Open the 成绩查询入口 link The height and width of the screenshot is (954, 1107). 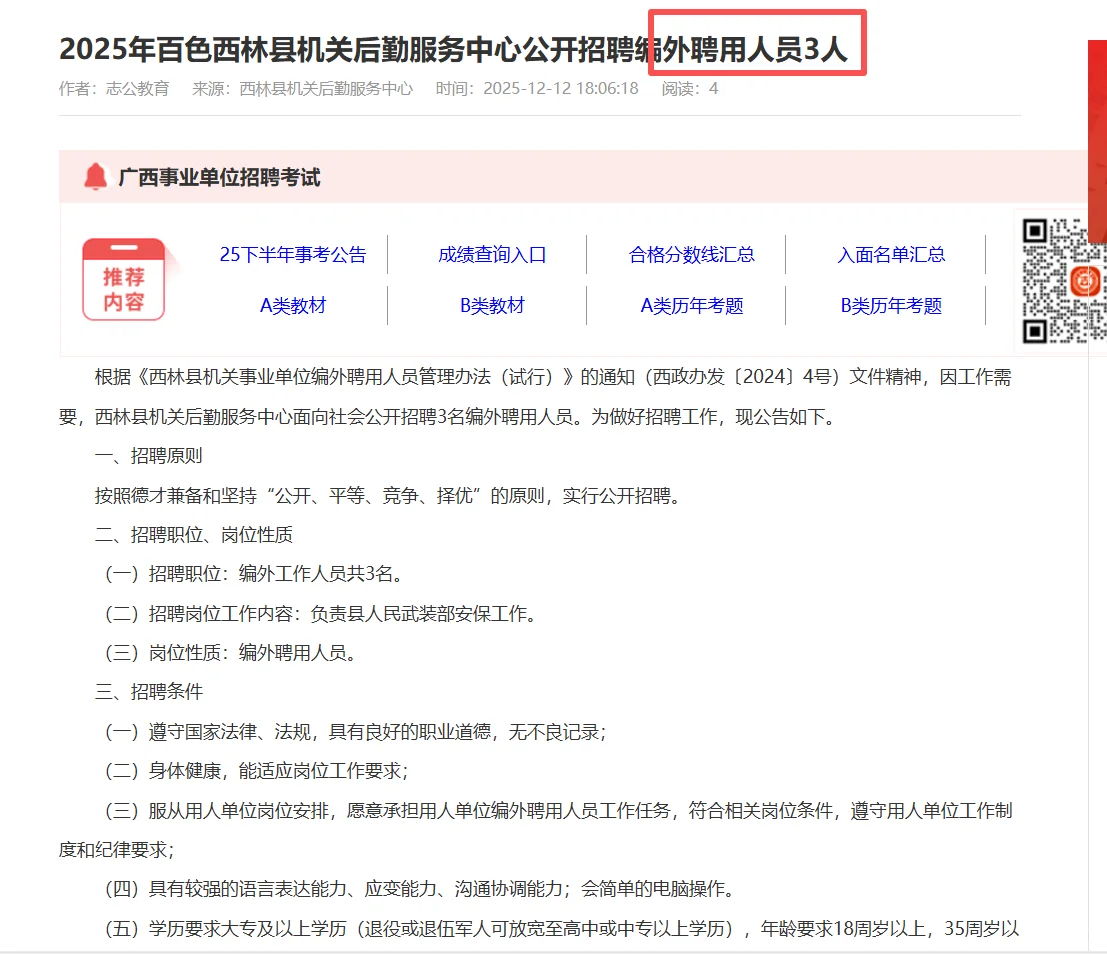pyautogui.click(x=492, y=255)
